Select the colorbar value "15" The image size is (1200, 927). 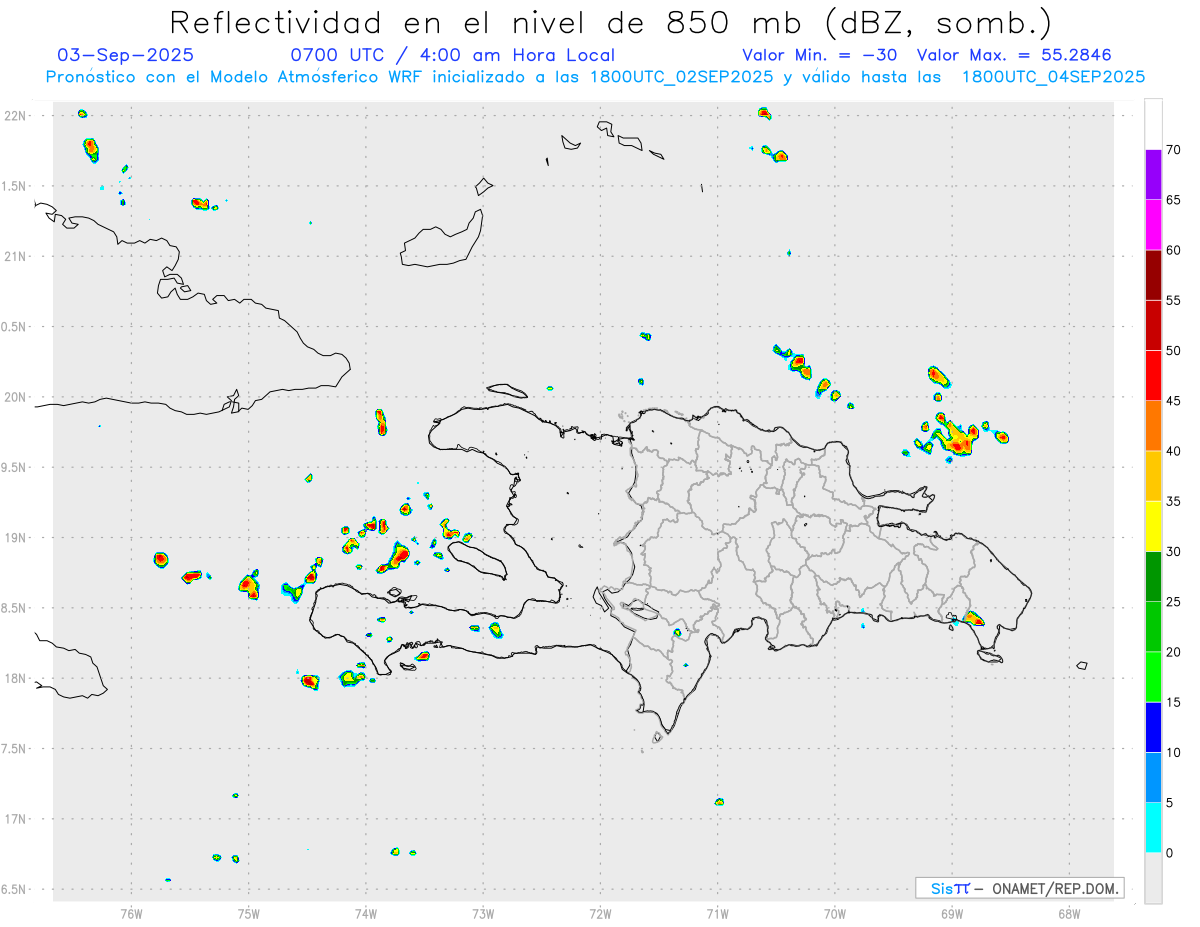pos(1174,702)
